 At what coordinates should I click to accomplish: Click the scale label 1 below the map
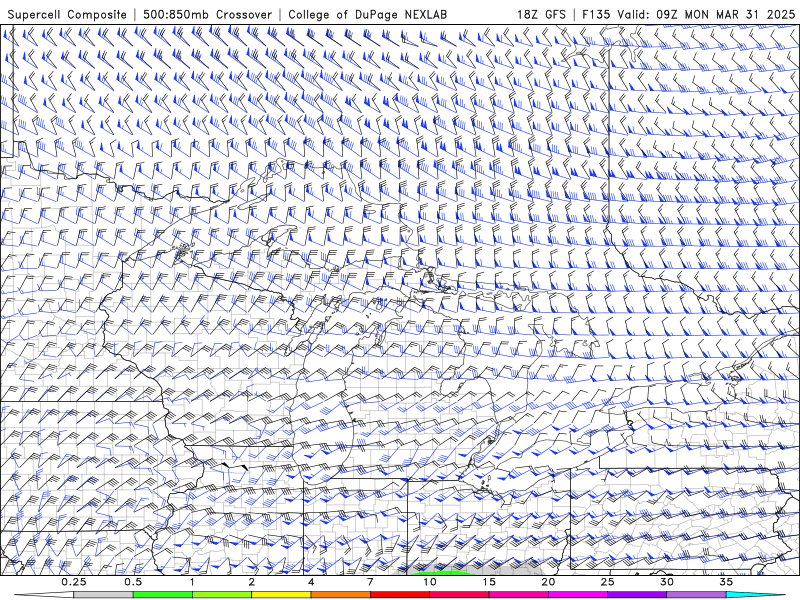pos(192,582)
